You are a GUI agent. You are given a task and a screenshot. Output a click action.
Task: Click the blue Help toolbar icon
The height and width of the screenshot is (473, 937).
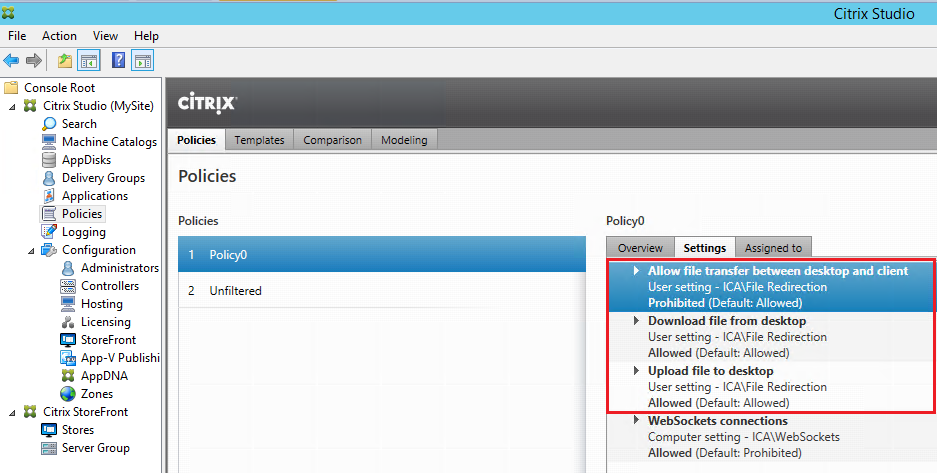(x=118, y=60)
